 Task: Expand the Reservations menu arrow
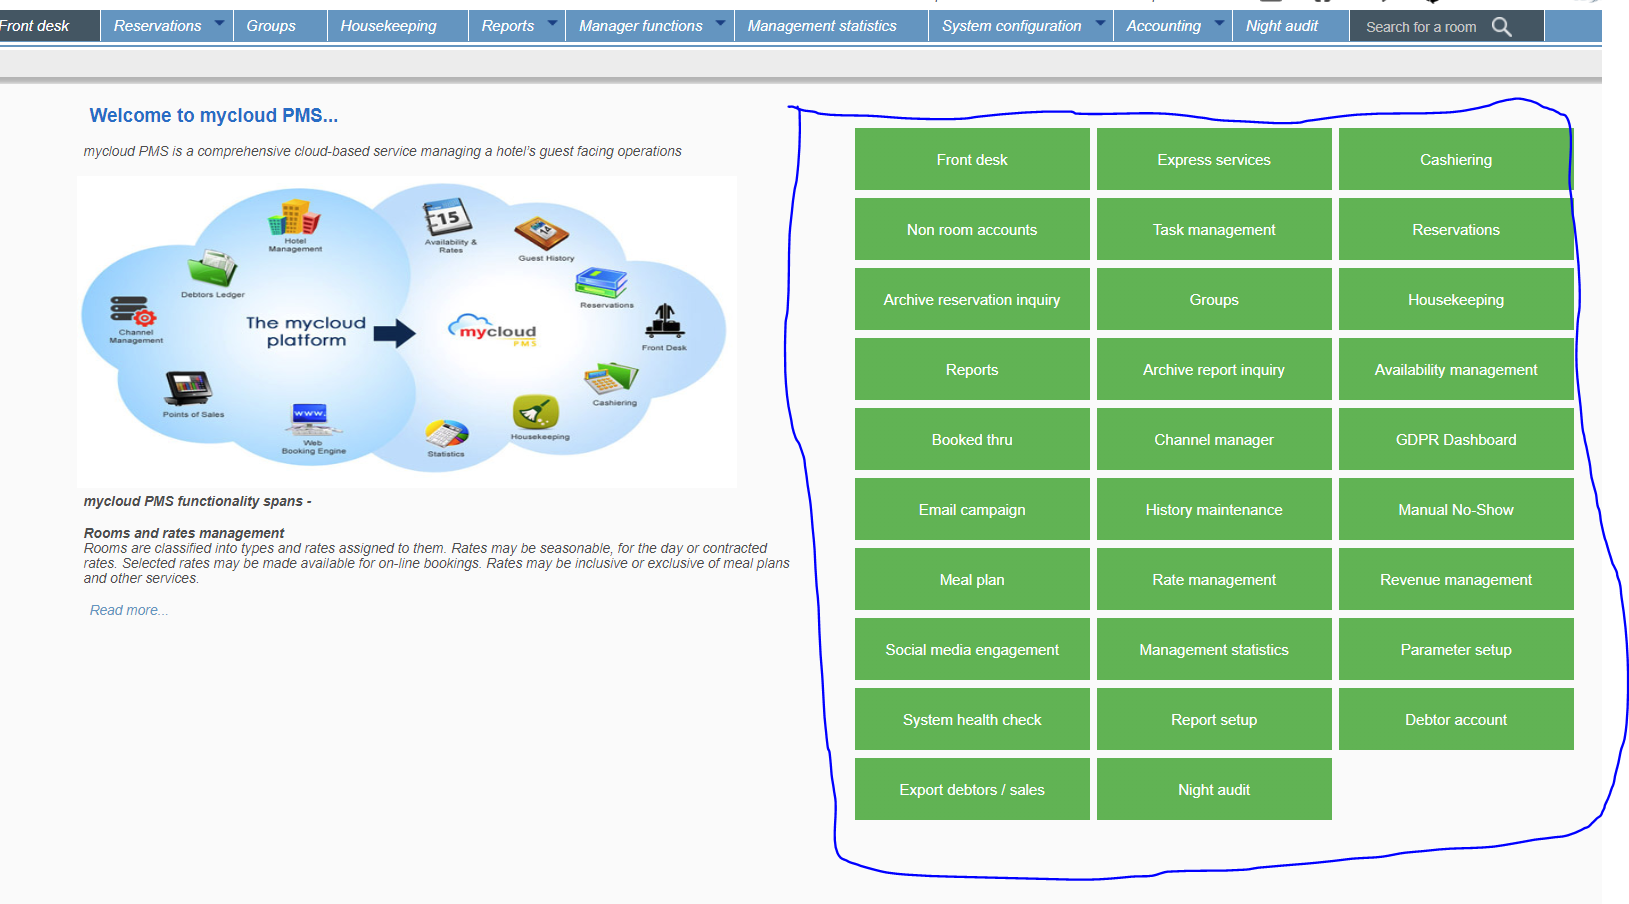click(219, 23)
